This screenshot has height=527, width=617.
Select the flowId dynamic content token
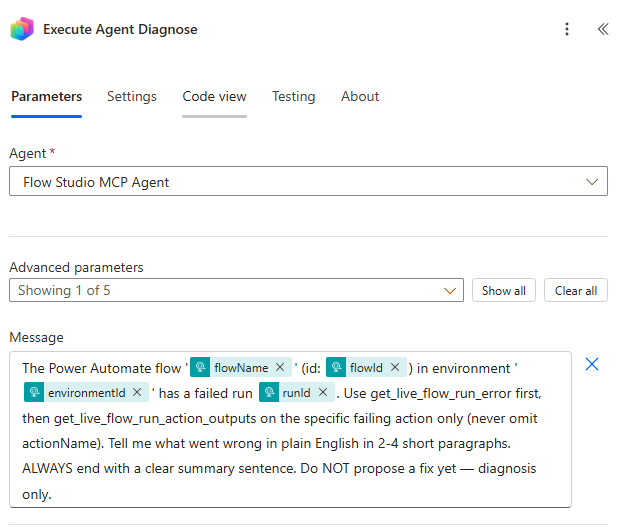pyautogui.click(x=366, y=368)
